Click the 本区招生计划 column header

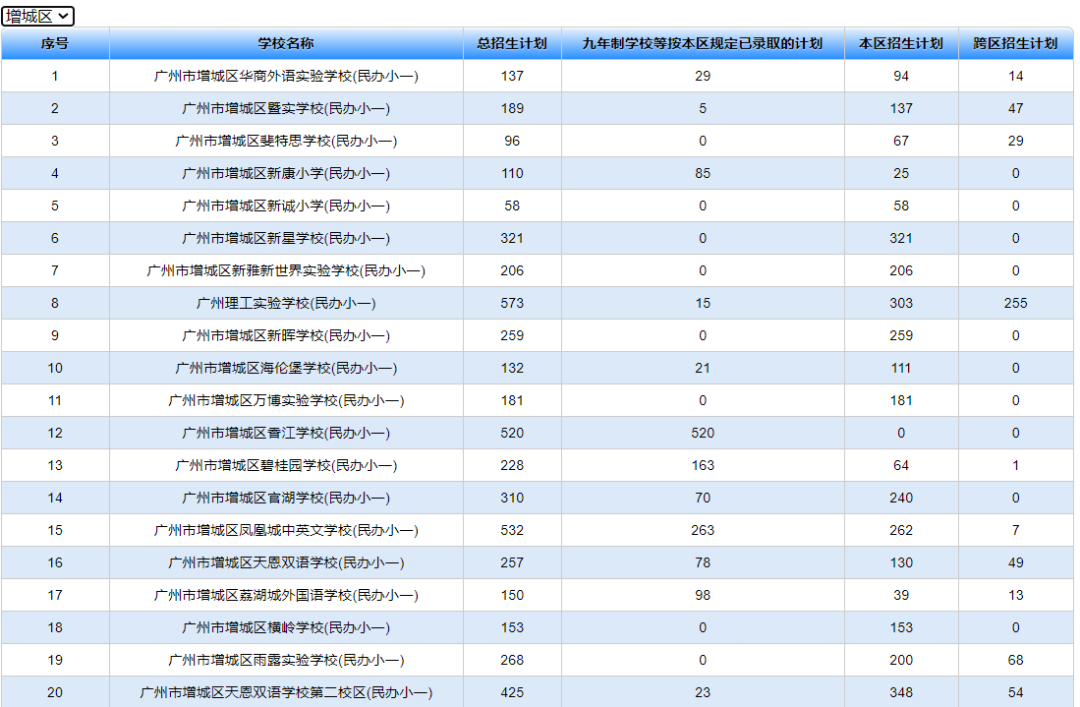pyautogui.click(x=901, y=43)
